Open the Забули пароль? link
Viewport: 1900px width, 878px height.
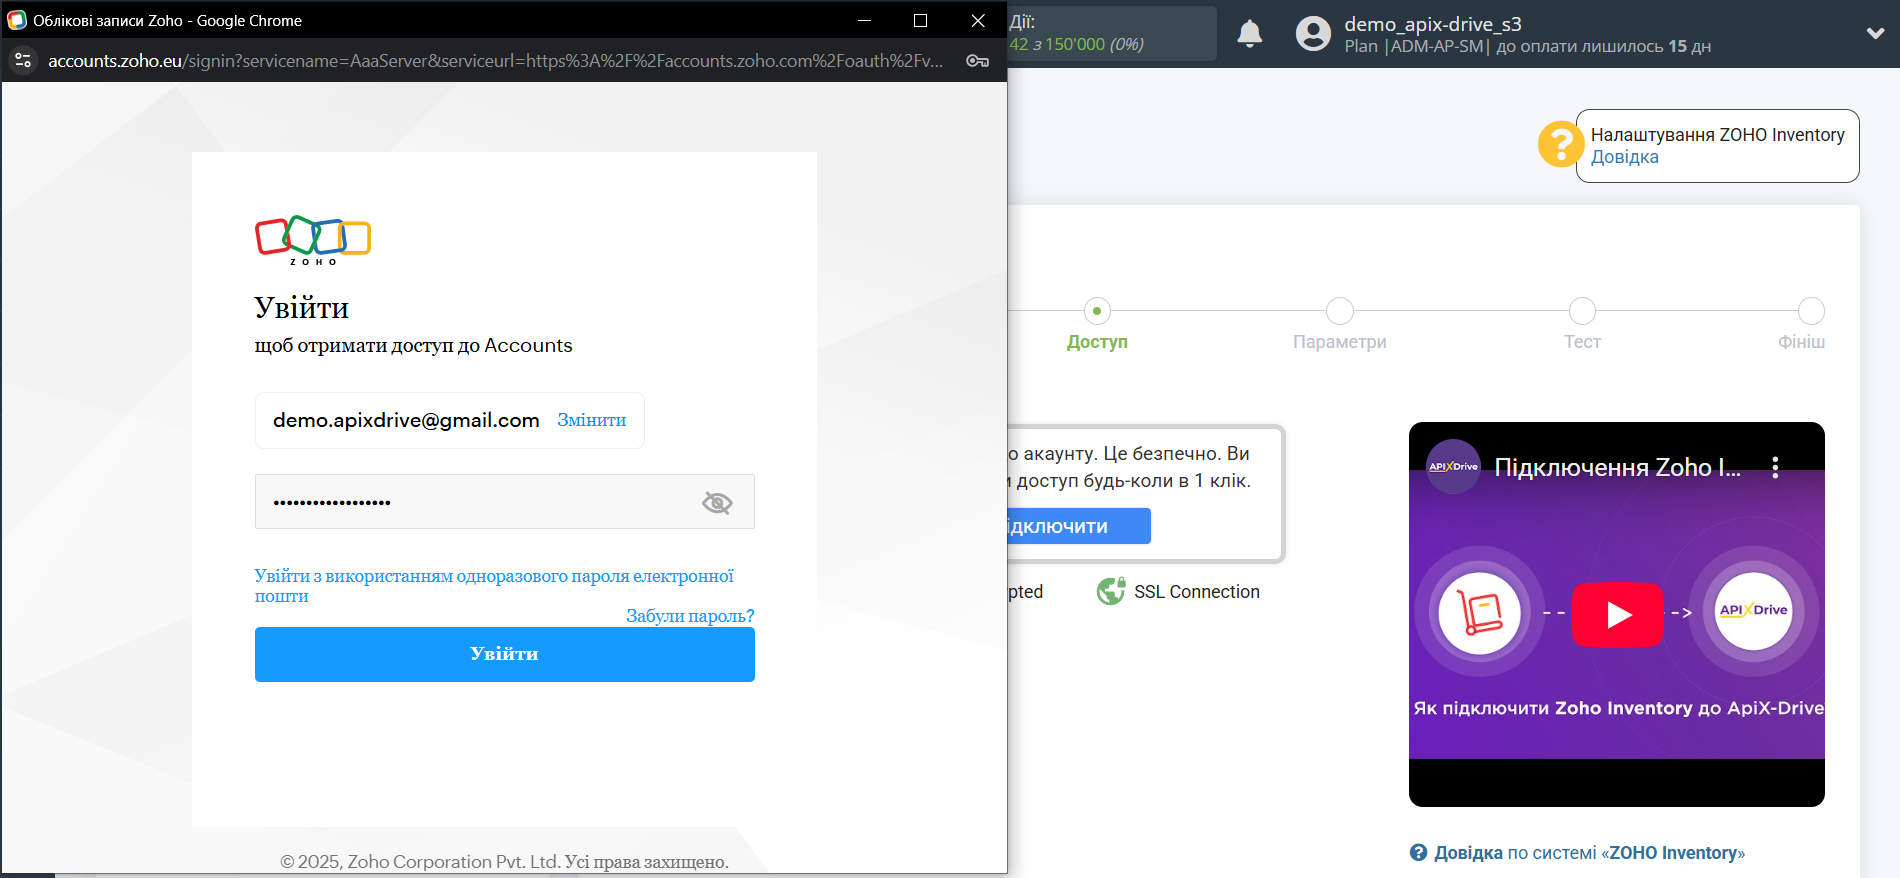click(x=690, y=616)
